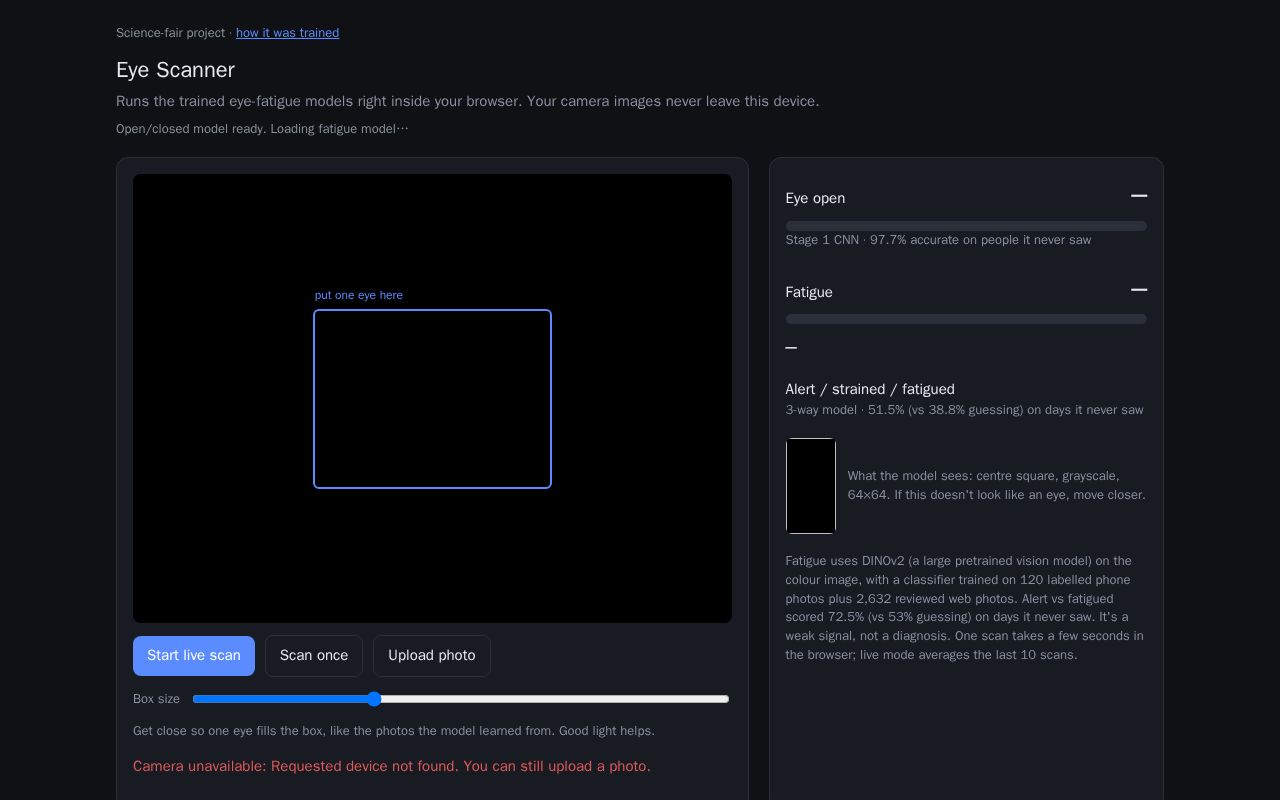The height and width of the screenshot is (800, 1280).
Task: Click the Start live scan button
Action: [194, 656]
